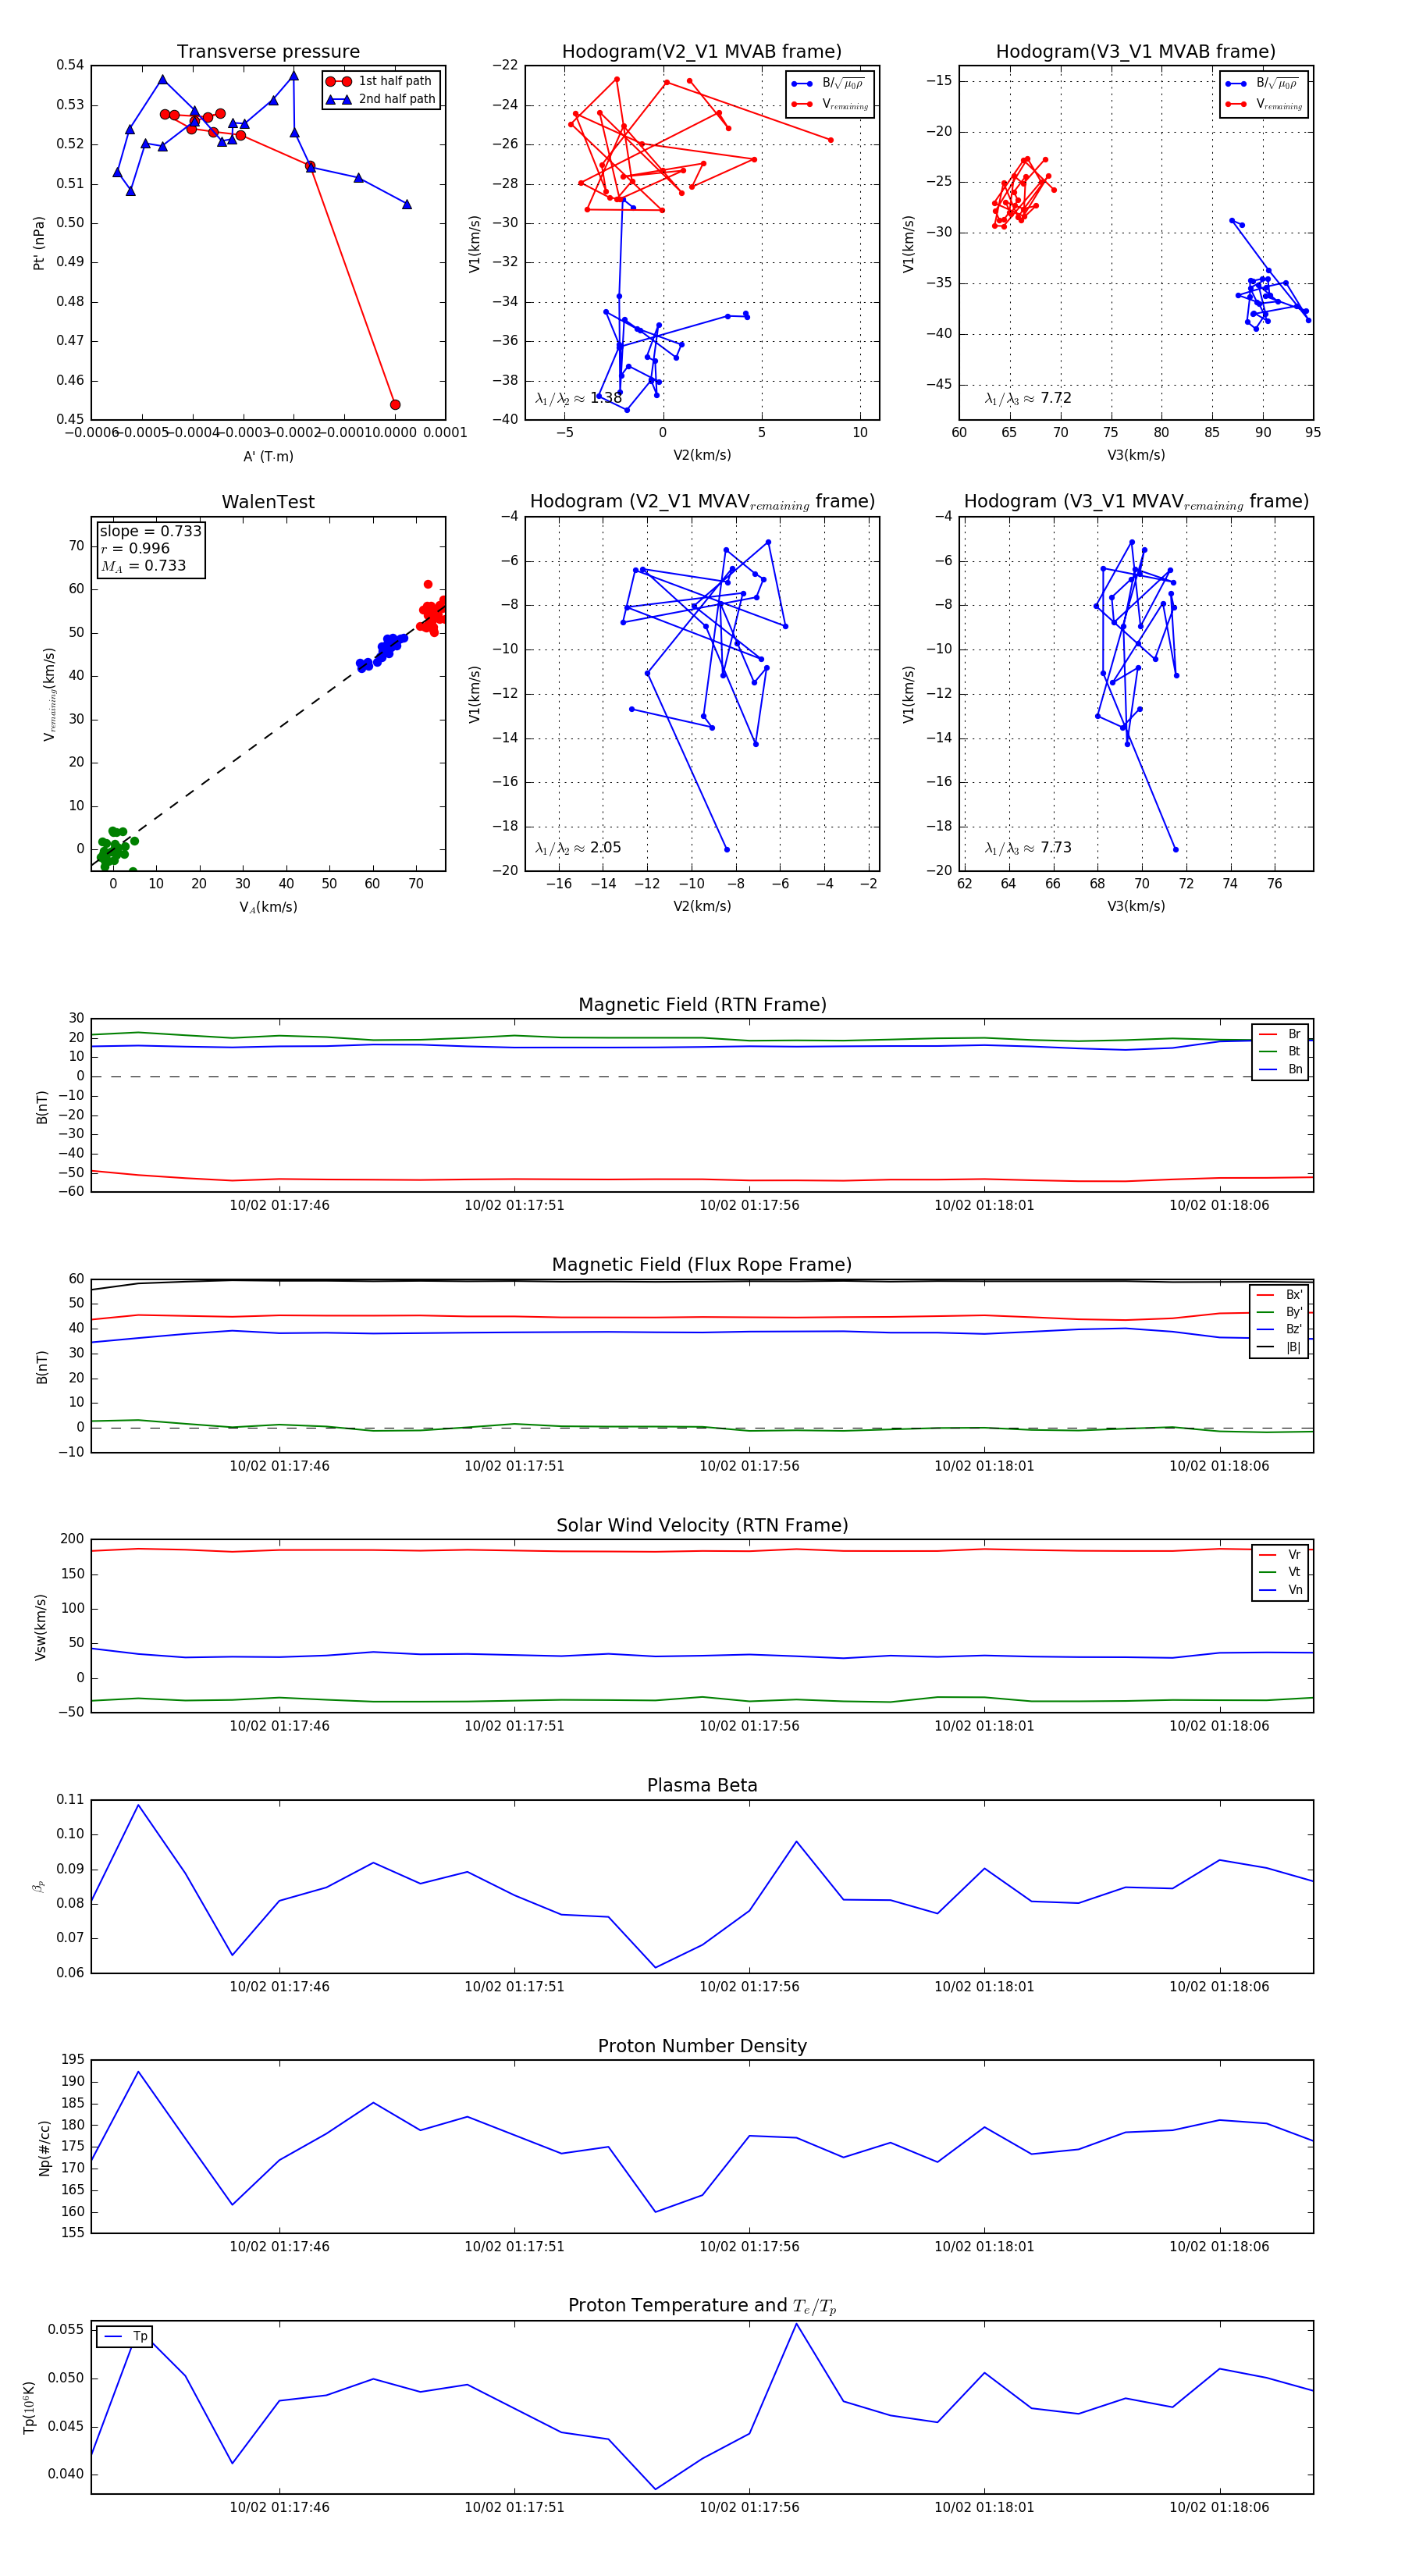1405x2576 pixels.
Task: Click the V_A(km/s) axis label under WalenTest
Action: (x=268, y=907)
